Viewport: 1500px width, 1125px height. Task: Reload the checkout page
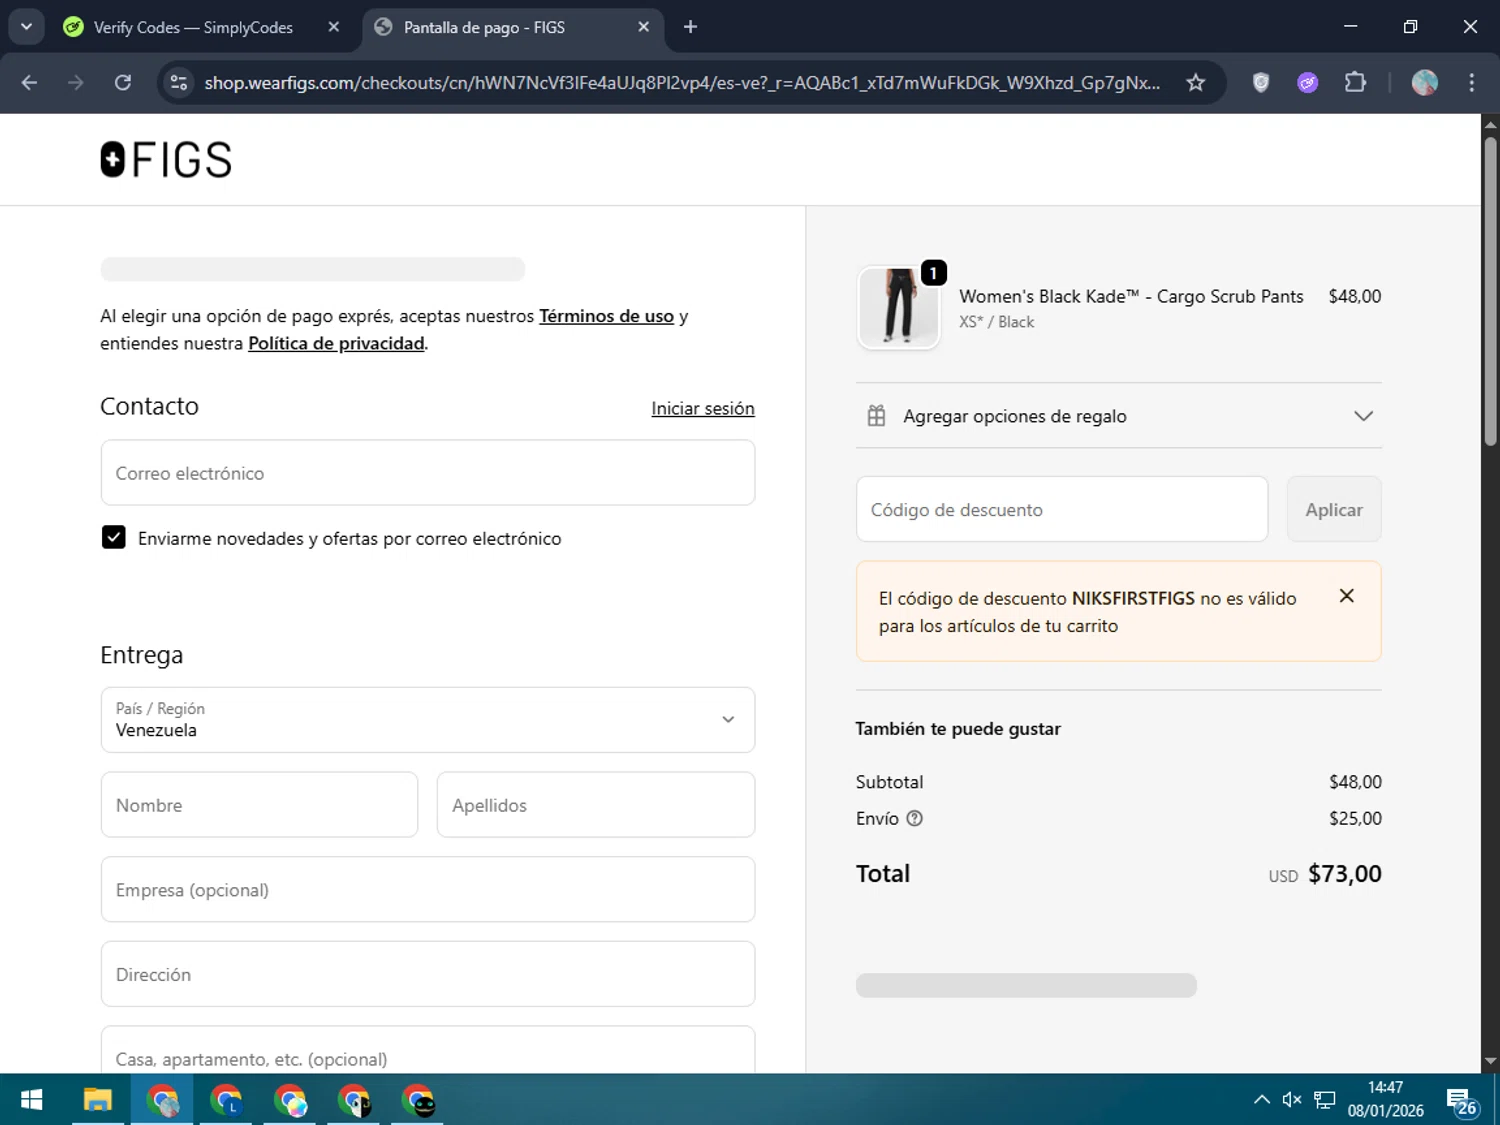[x=123, y=83]
